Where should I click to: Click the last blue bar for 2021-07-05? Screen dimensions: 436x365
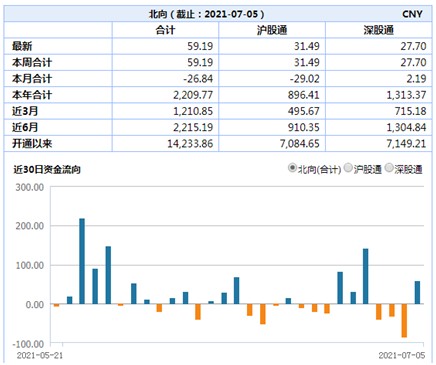(x=417, y=292)
